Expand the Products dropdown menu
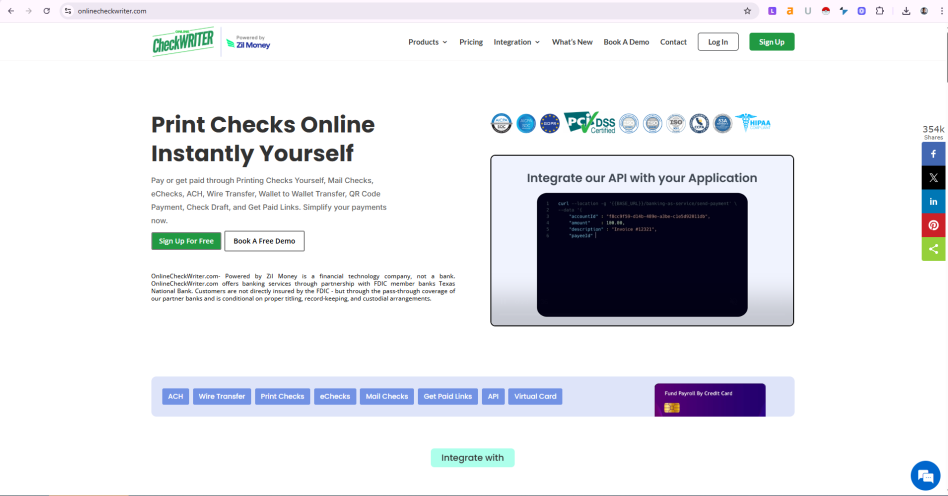 427,42
